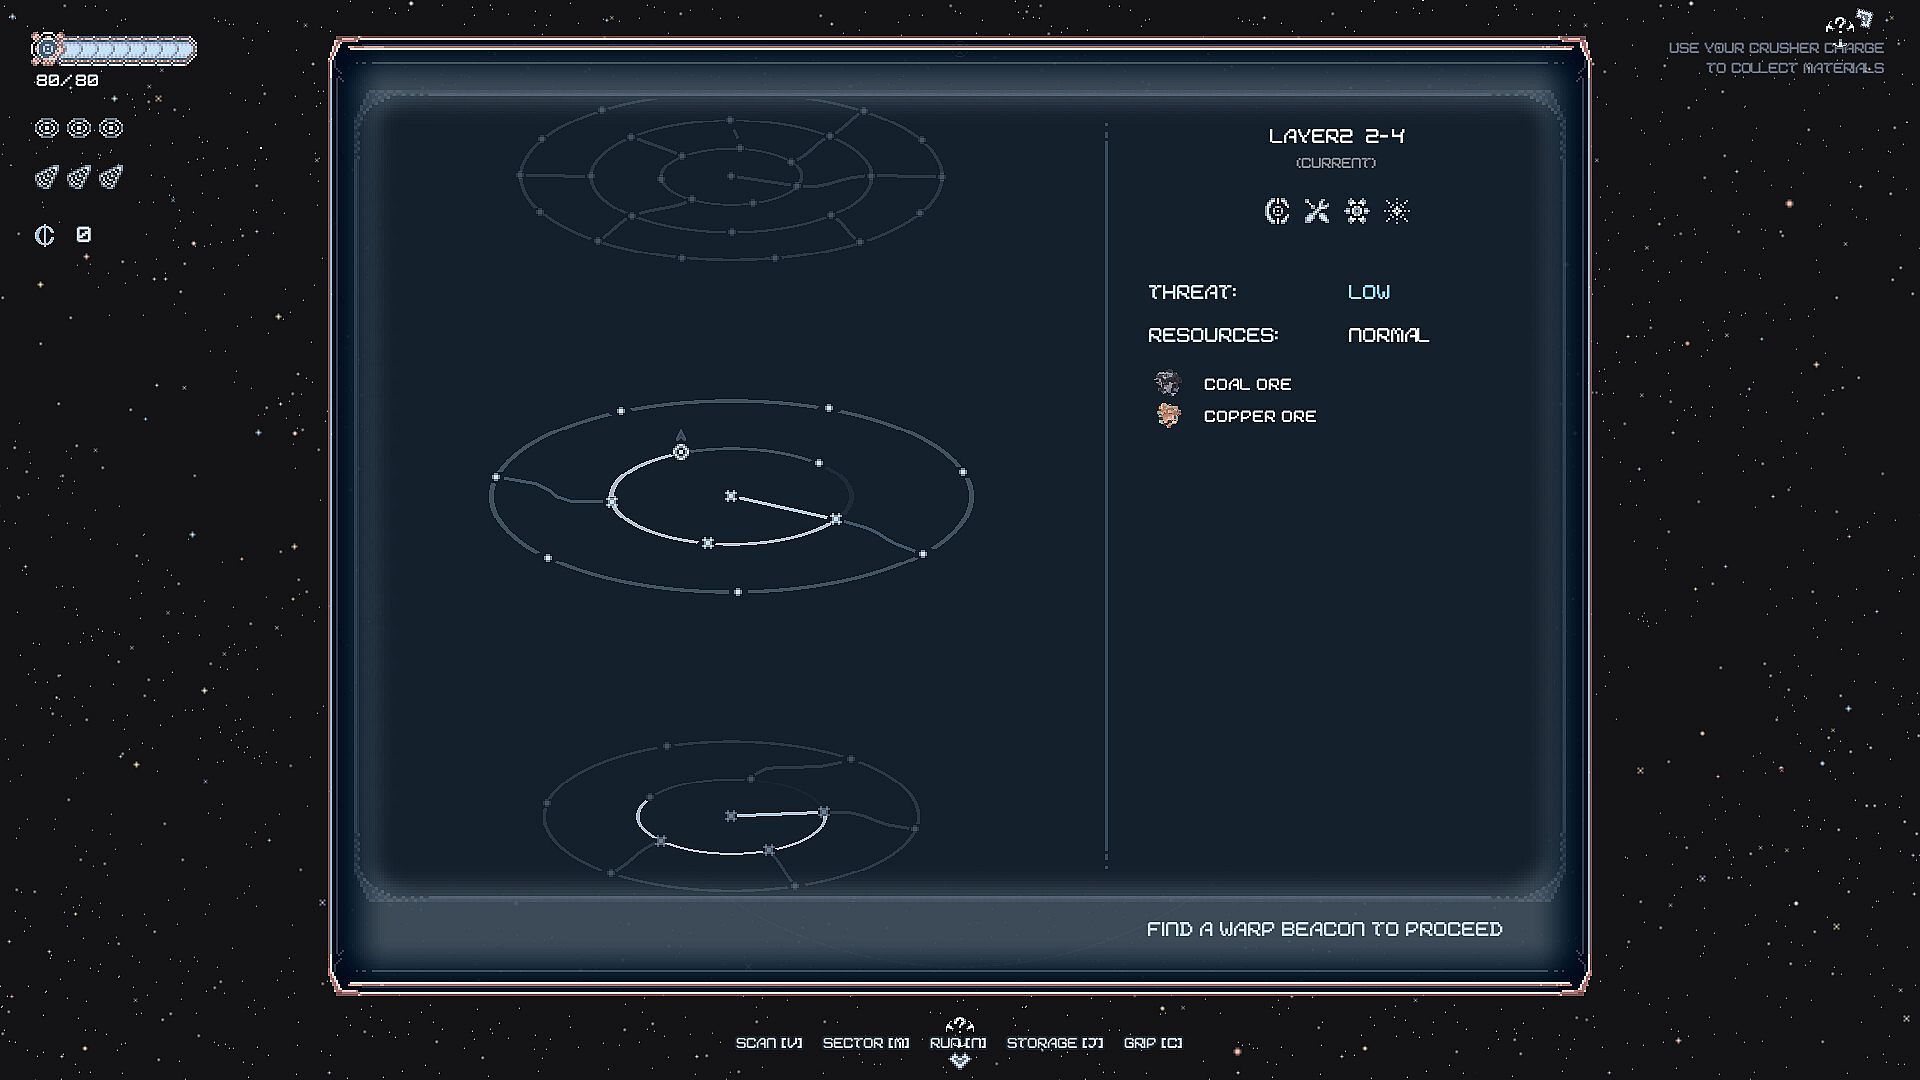Click the Copper Ore resource icon
The image size is (1920, 1080).
point(1167,415)
